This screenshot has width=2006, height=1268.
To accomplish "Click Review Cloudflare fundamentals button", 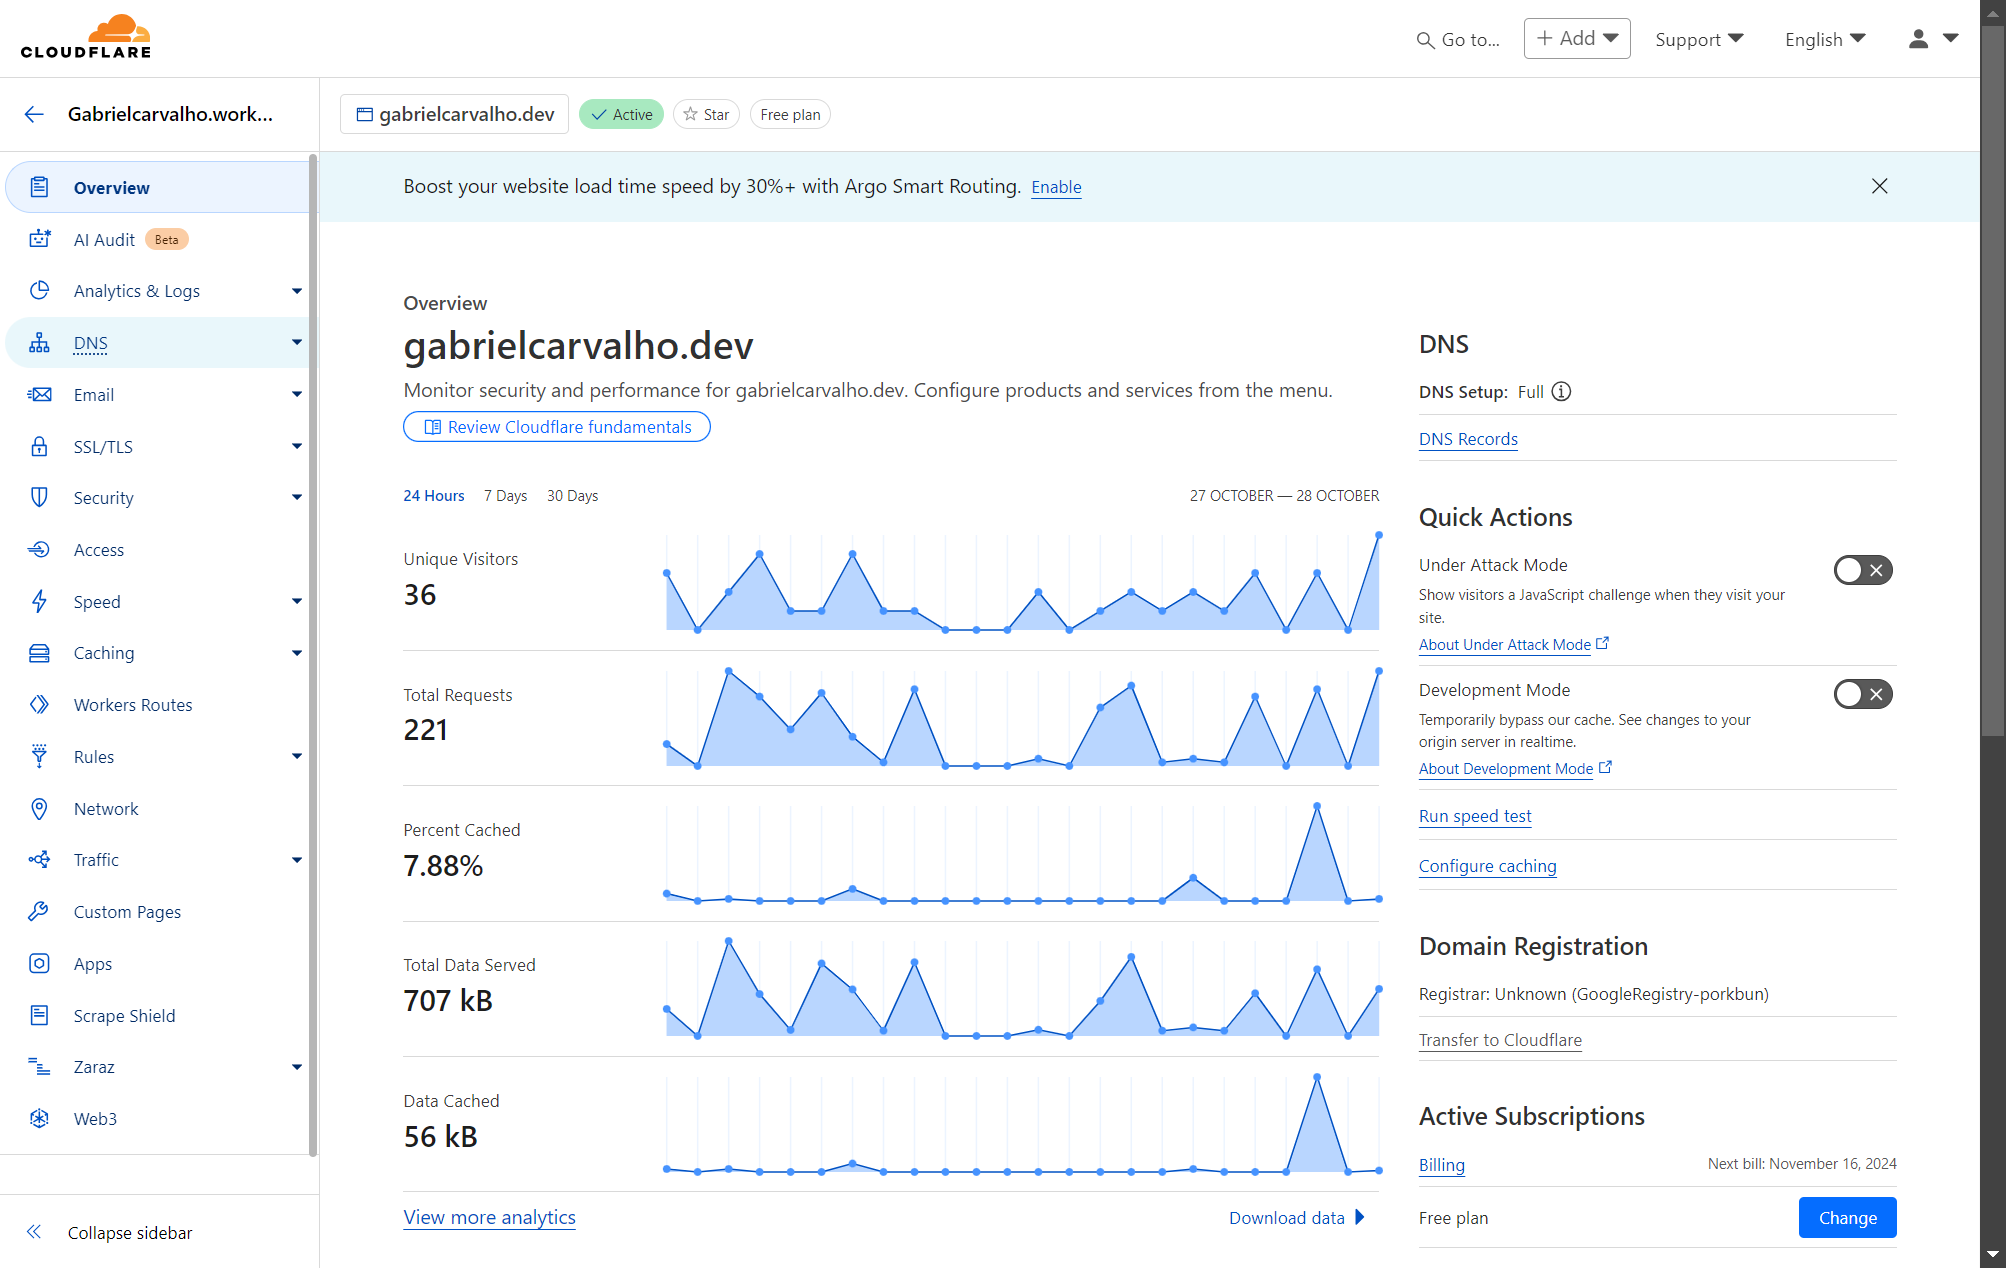I will (557, 427).
